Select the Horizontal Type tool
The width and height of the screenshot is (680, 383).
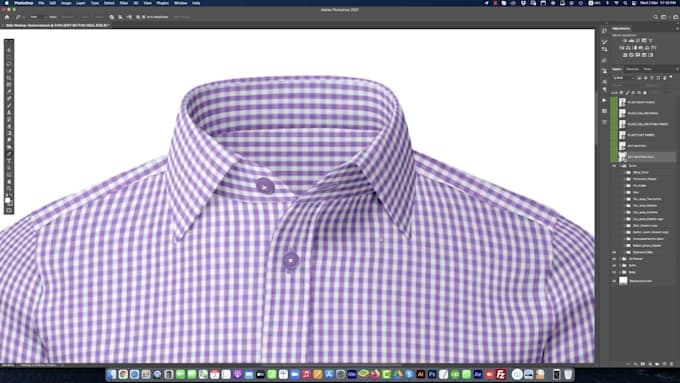(x=9, y=161)
